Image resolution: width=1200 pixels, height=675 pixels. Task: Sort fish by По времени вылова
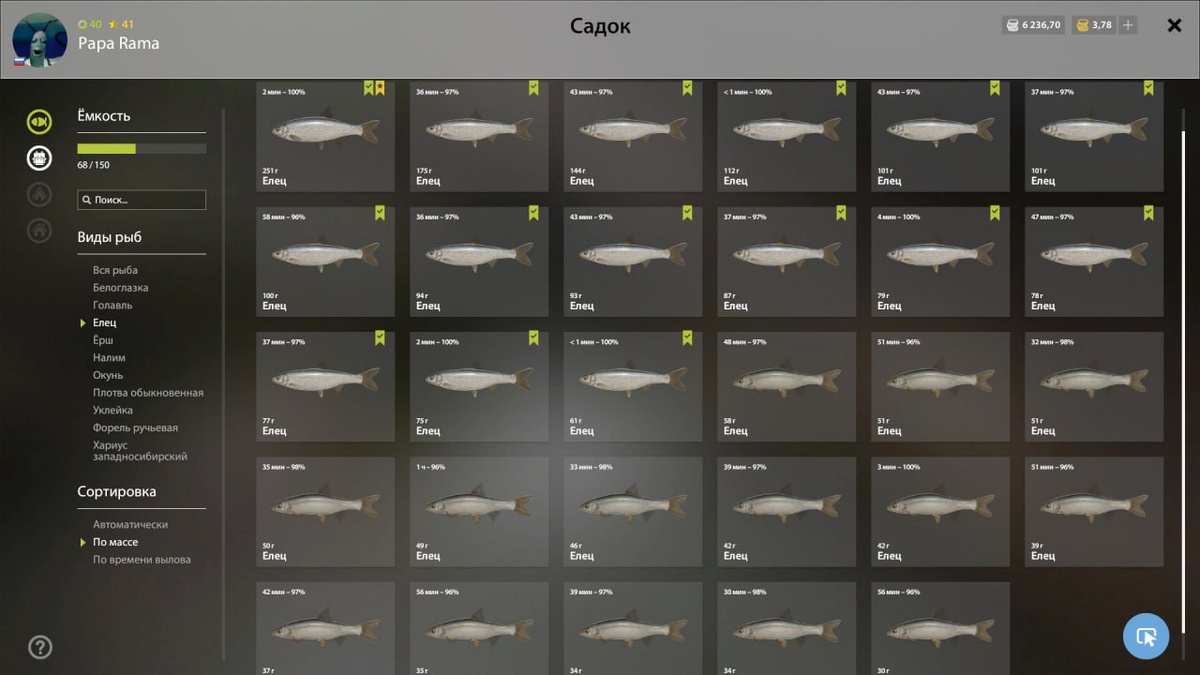(142, 560)
